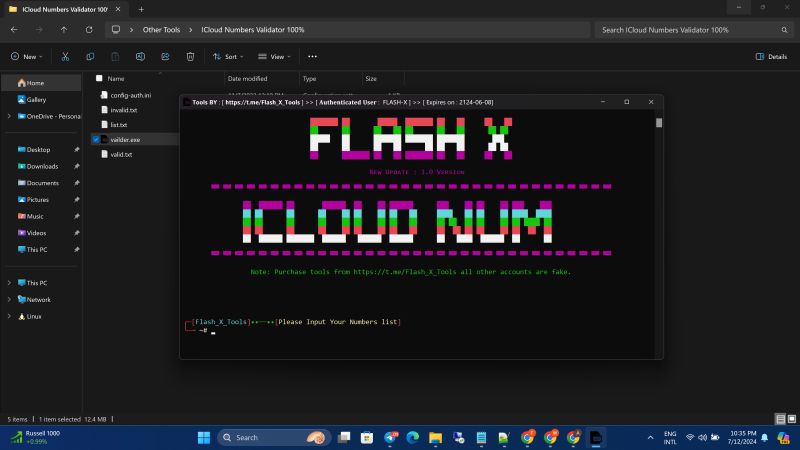This screenshot has width=800, height=450.
Task: Click chevron after Other Tools breadcrumb
Action: (x=191, y=30)
